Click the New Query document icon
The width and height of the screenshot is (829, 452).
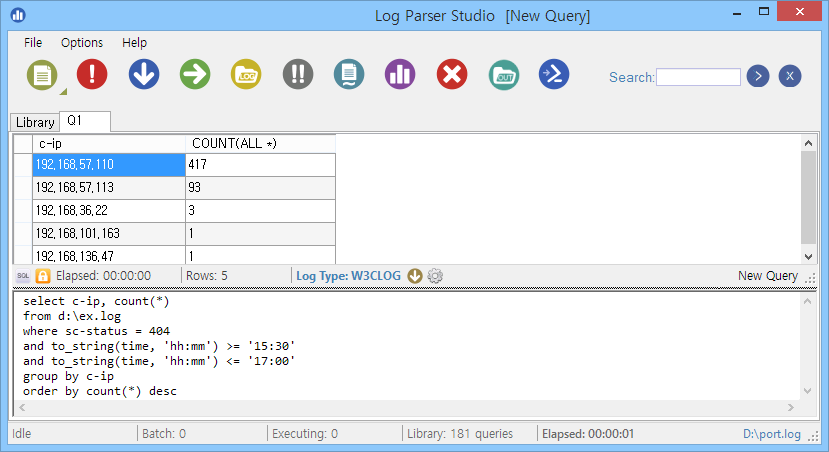tap(42, 75)
